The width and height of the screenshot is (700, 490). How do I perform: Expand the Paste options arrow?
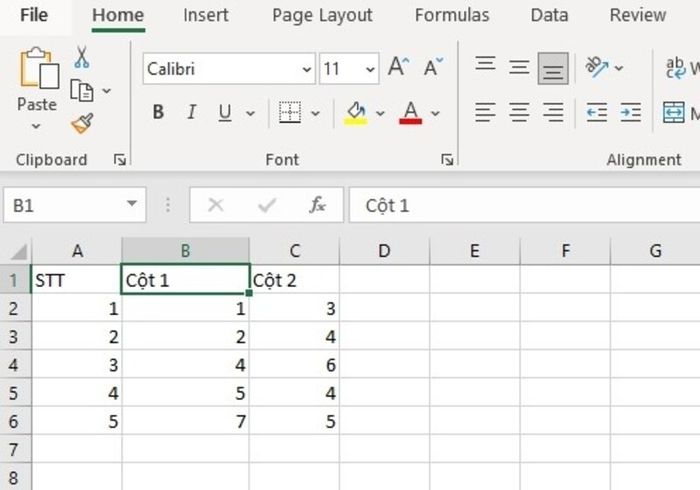click(x=36, y=126)
